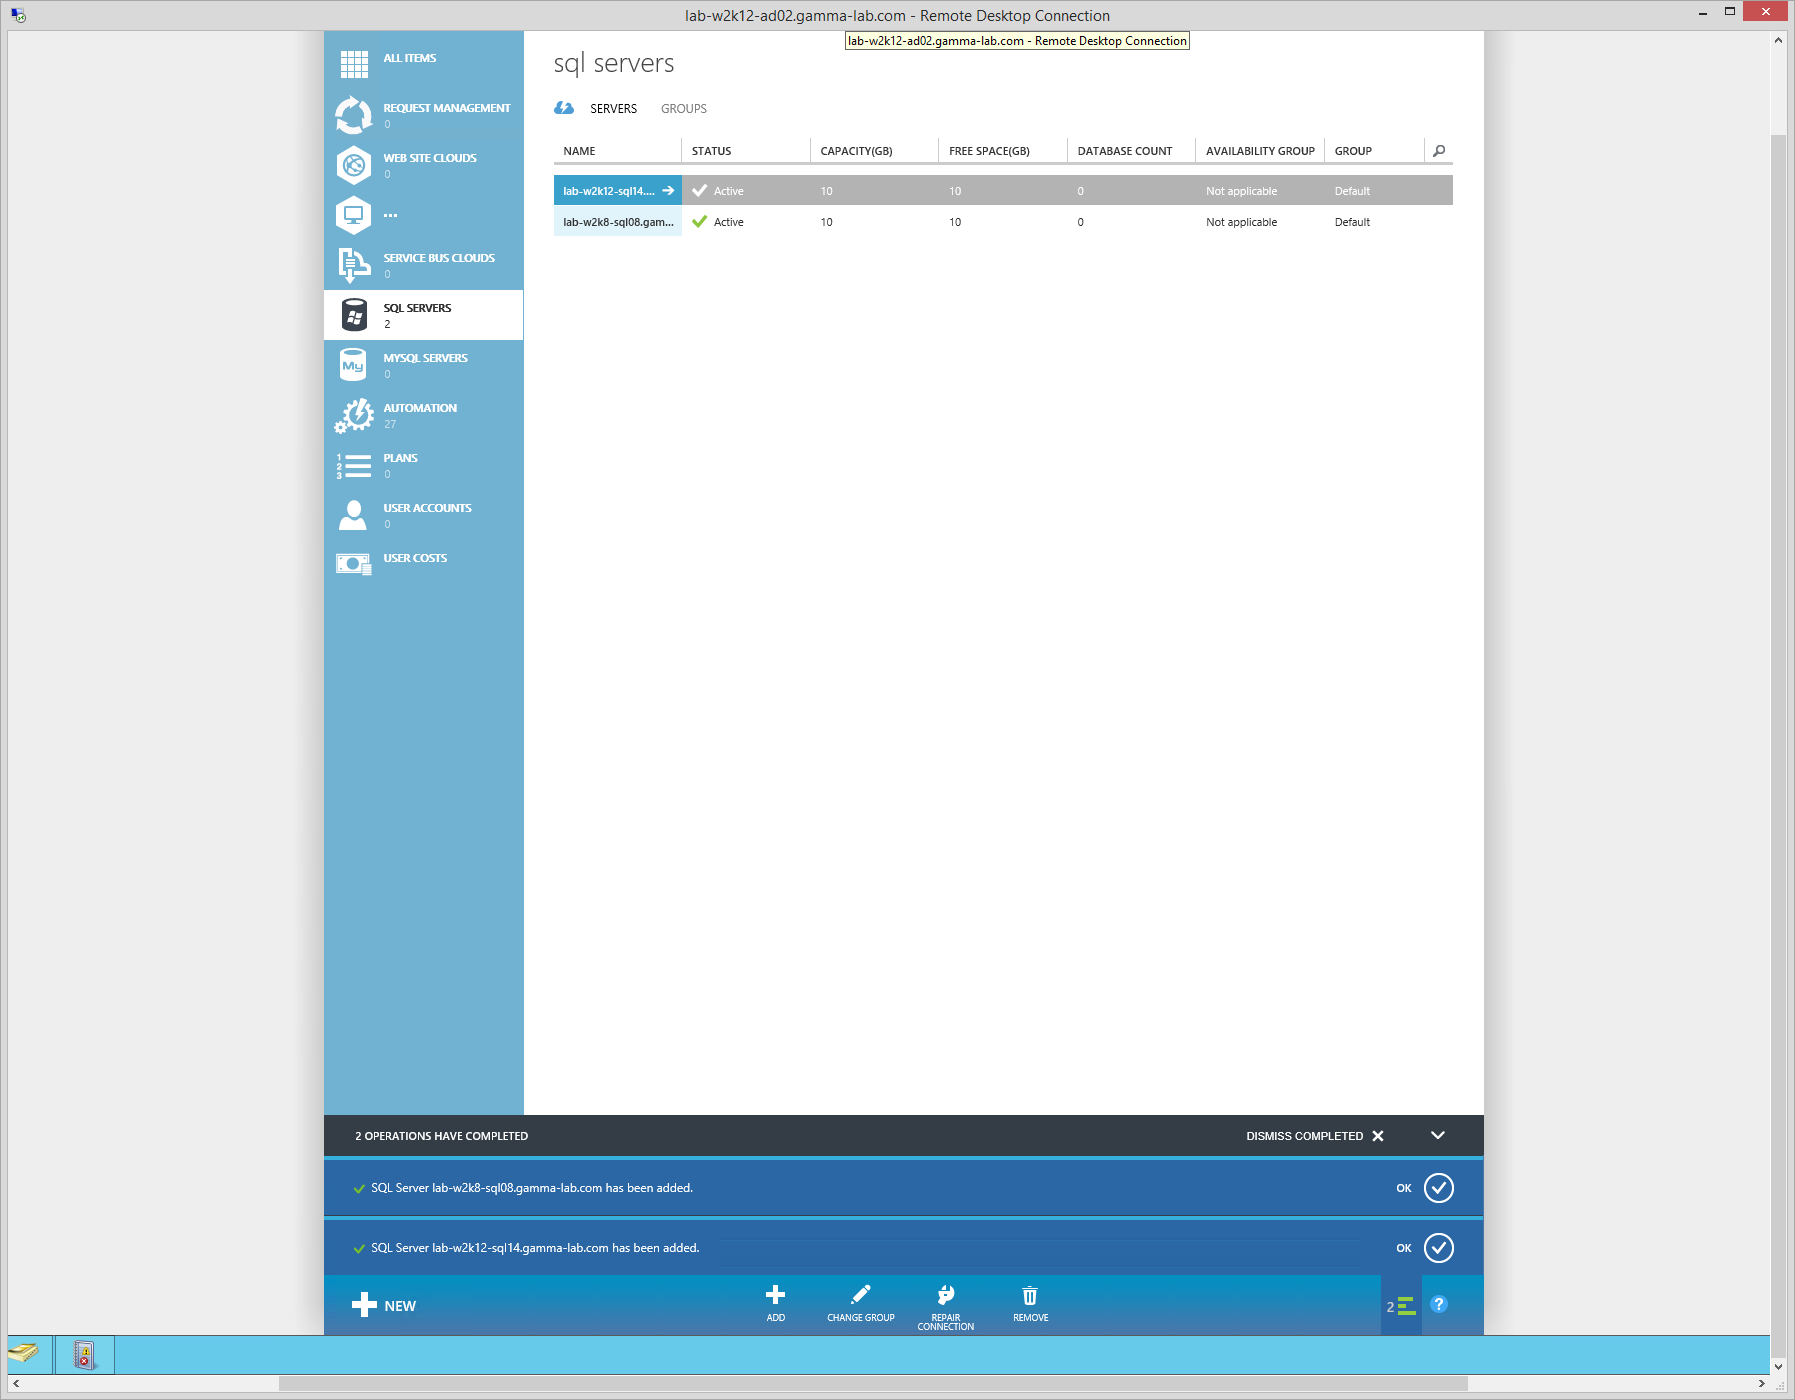Click the Repair Connection icon
The height and width of the screenshot is (1400, 1795).
(x=945, y=1295)
